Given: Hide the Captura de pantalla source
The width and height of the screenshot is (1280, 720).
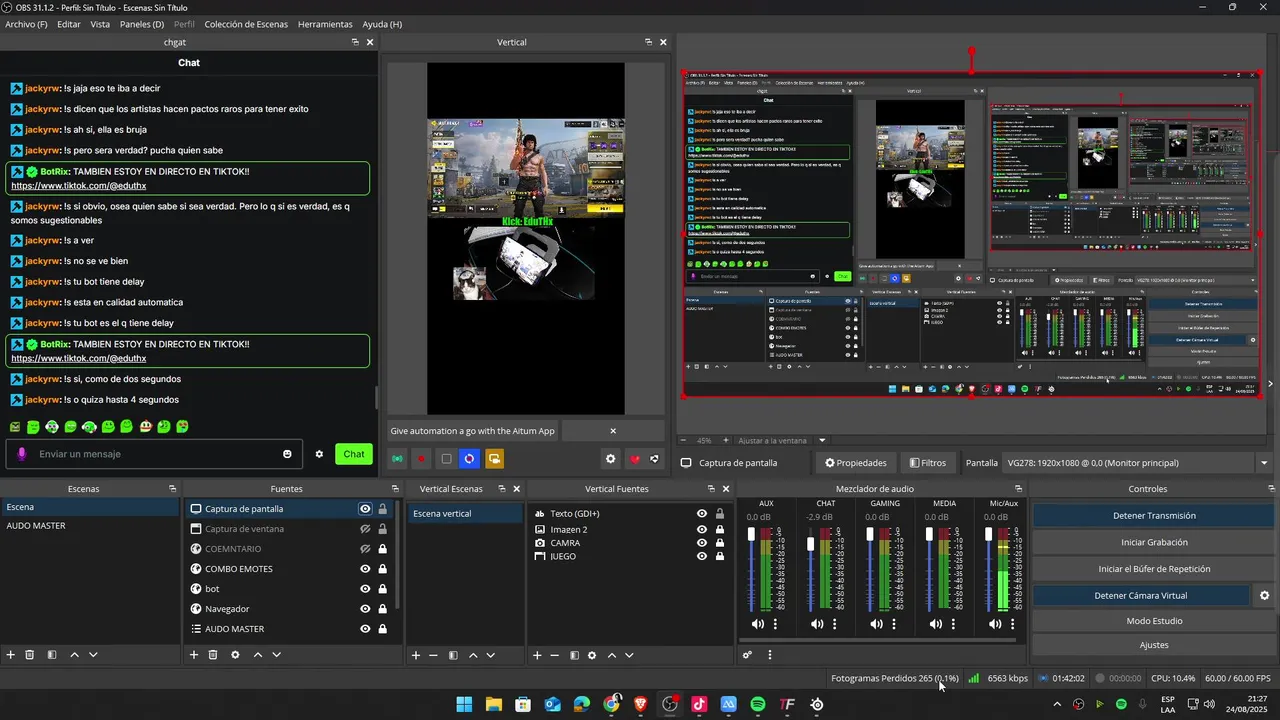Looking at the screenshot, I should (365, 509).
